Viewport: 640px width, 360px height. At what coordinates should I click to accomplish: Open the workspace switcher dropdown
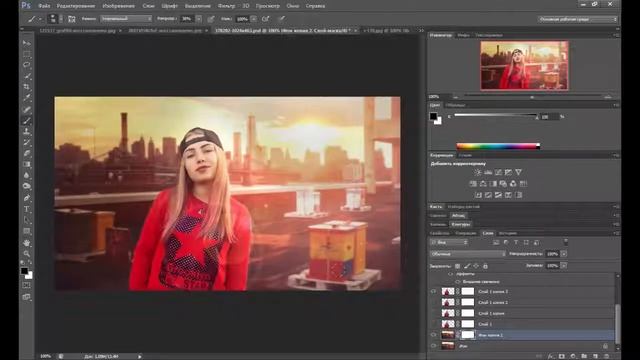[578, 19]
